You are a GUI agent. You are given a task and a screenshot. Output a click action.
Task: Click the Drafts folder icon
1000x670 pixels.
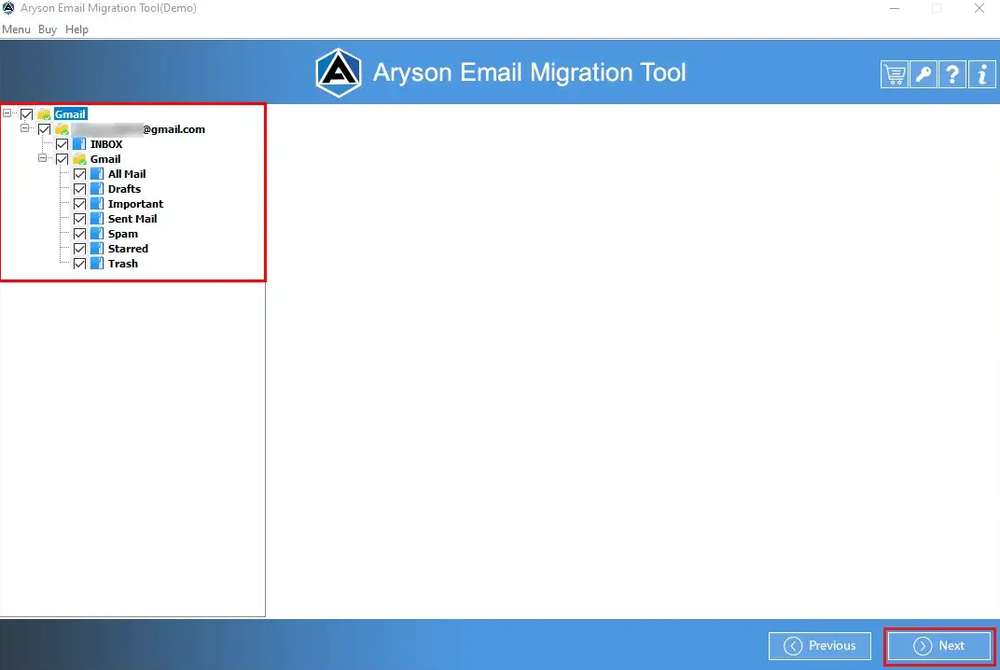97,189
